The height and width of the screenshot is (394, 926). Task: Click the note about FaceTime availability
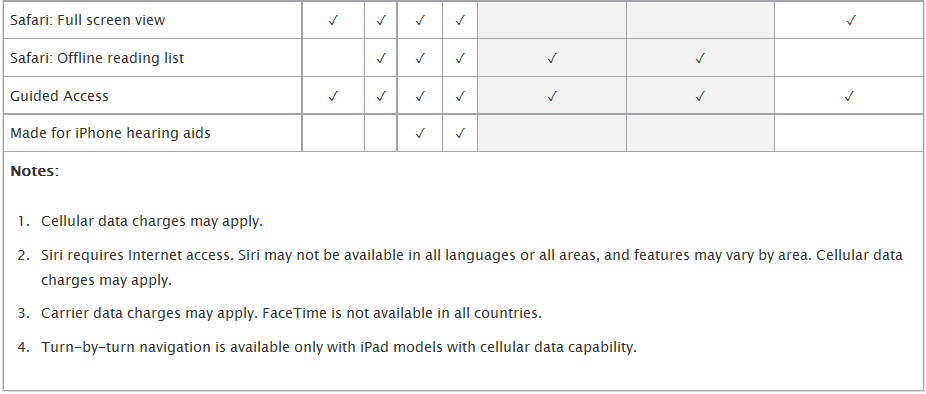(x=291, y=312)
